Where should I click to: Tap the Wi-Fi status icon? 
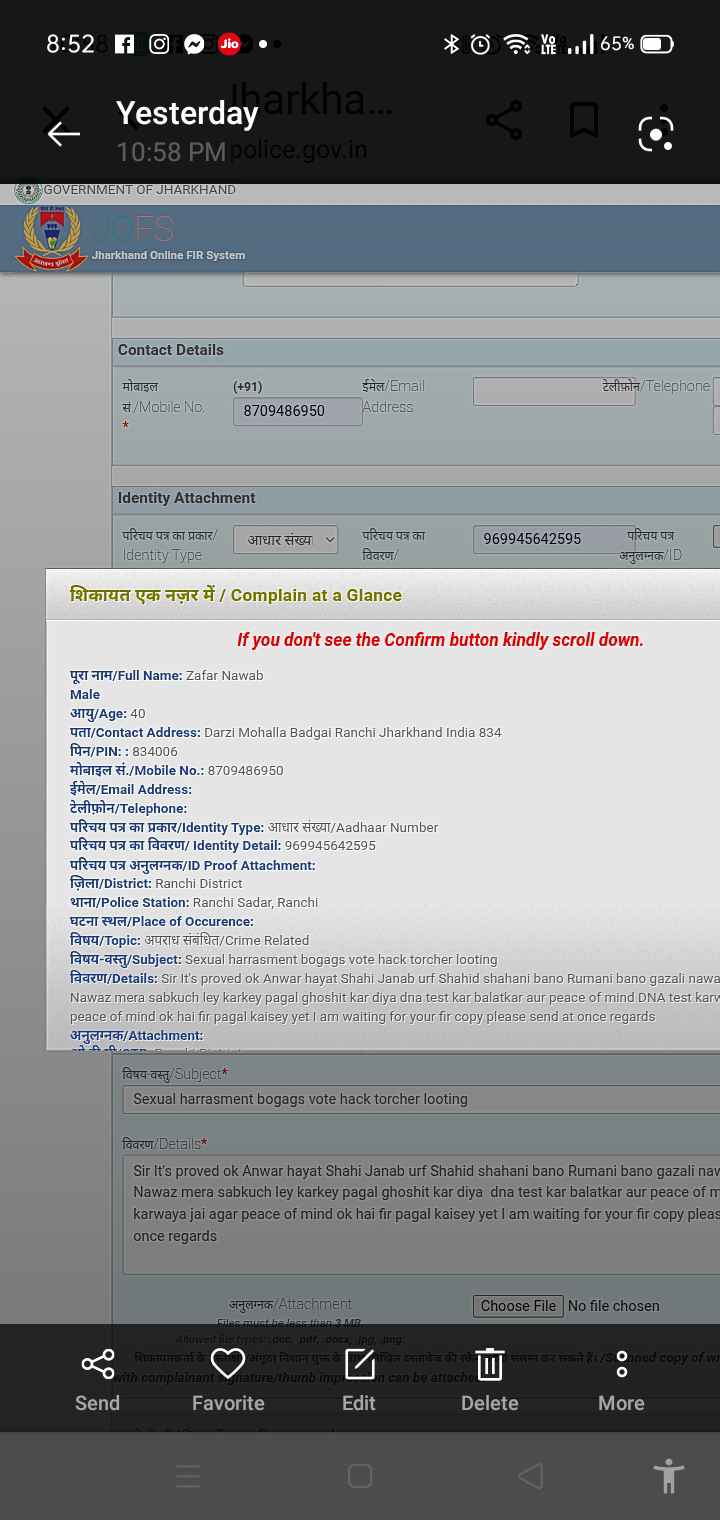click(x=516, y=44)
